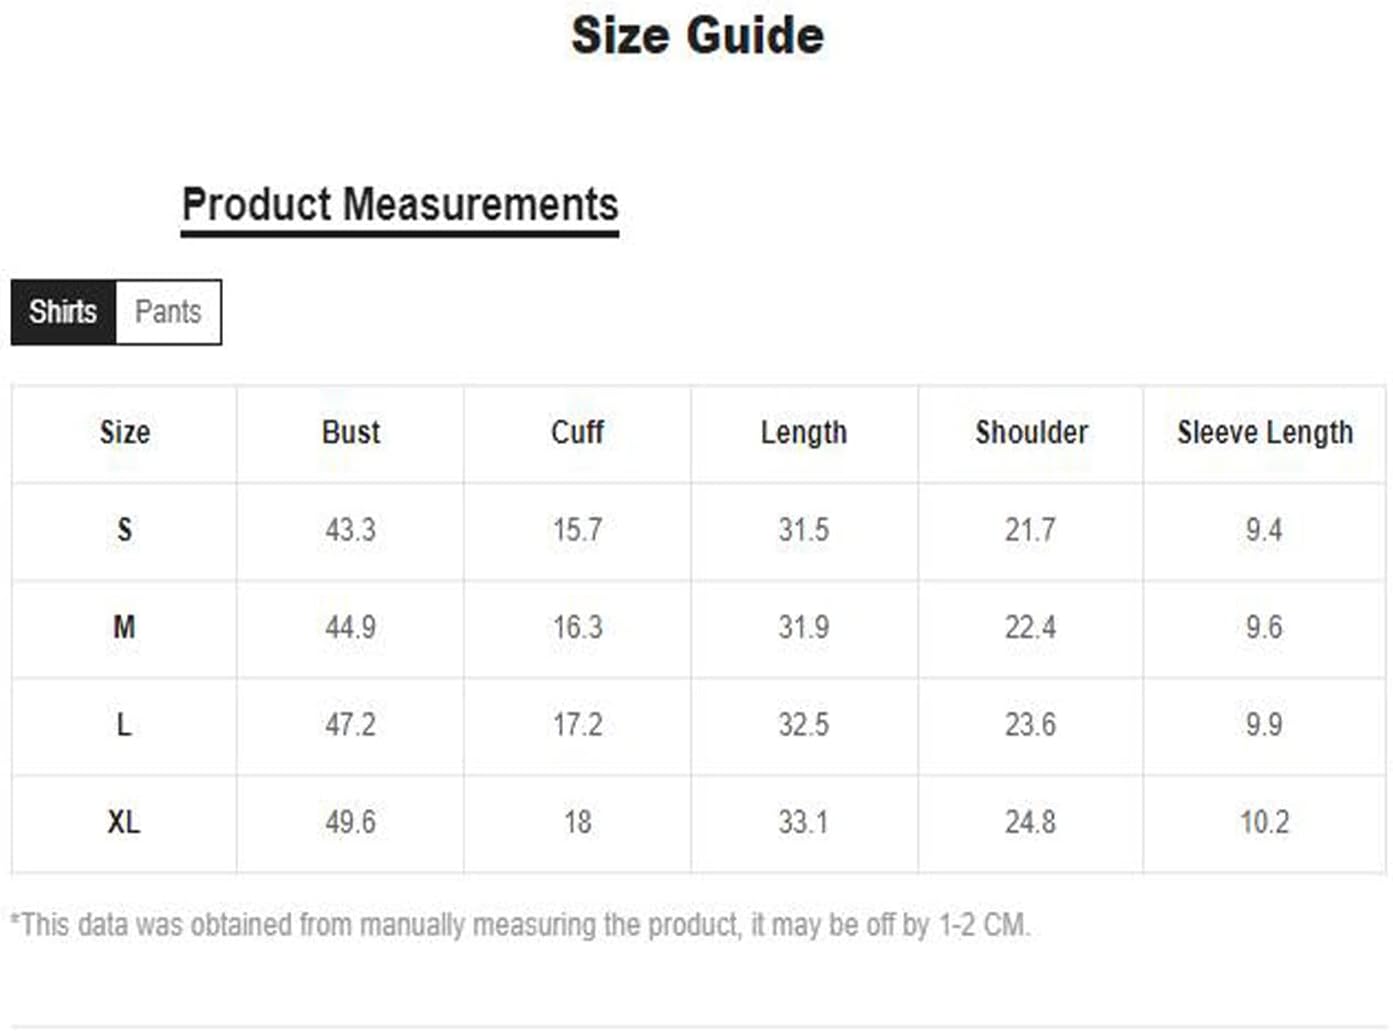Select the 24.8 shoulder value for XL
This screenshot has width=1393, height=1031.
[x=1031, y=822]
